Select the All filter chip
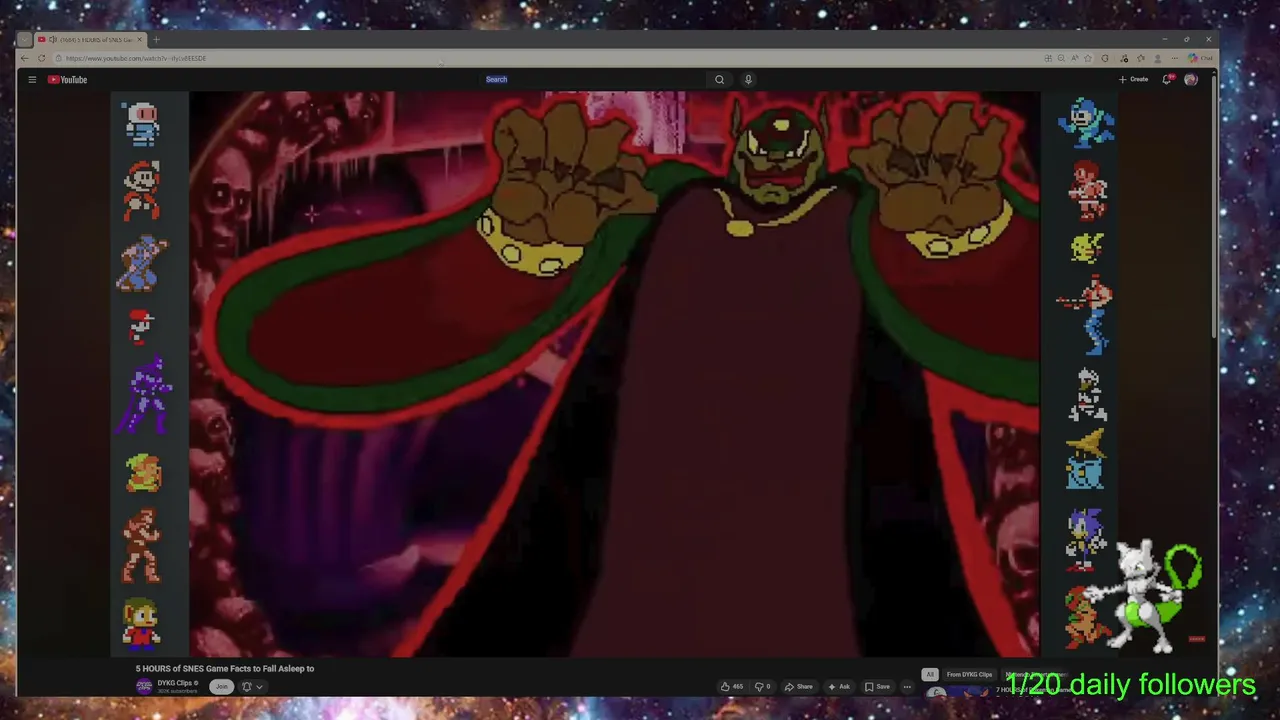Image resolution: width=1280 pixels, height=720 pixels. coord(930,675)
